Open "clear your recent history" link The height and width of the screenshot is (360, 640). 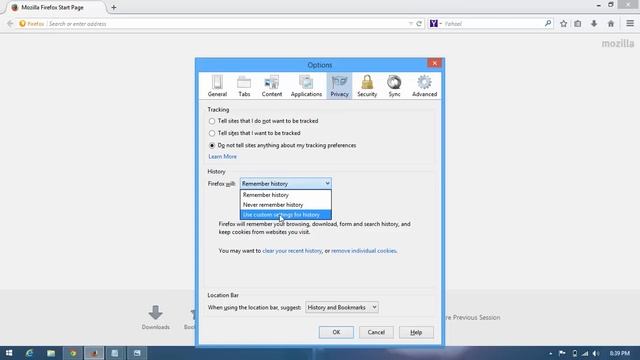(x=292, y=251)
